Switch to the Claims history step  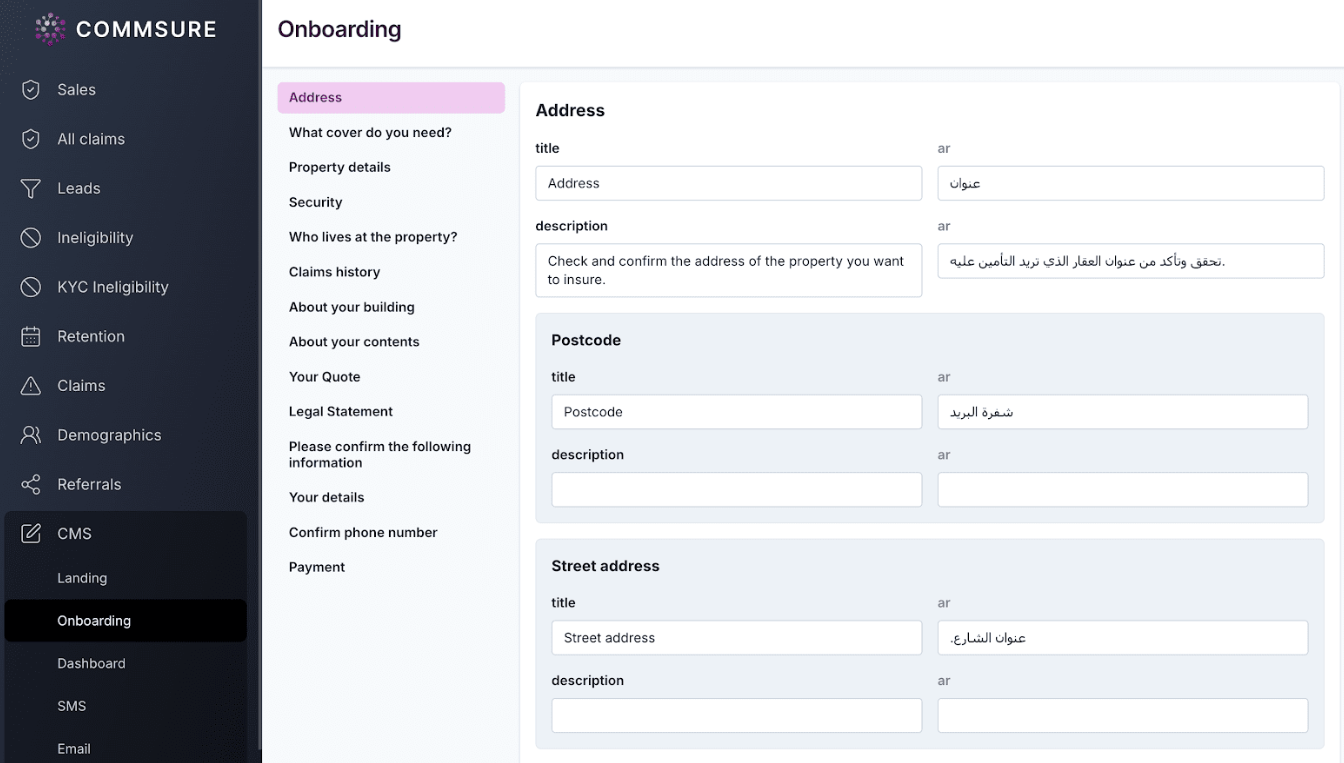pyautogui.click(x=334, y=272)
